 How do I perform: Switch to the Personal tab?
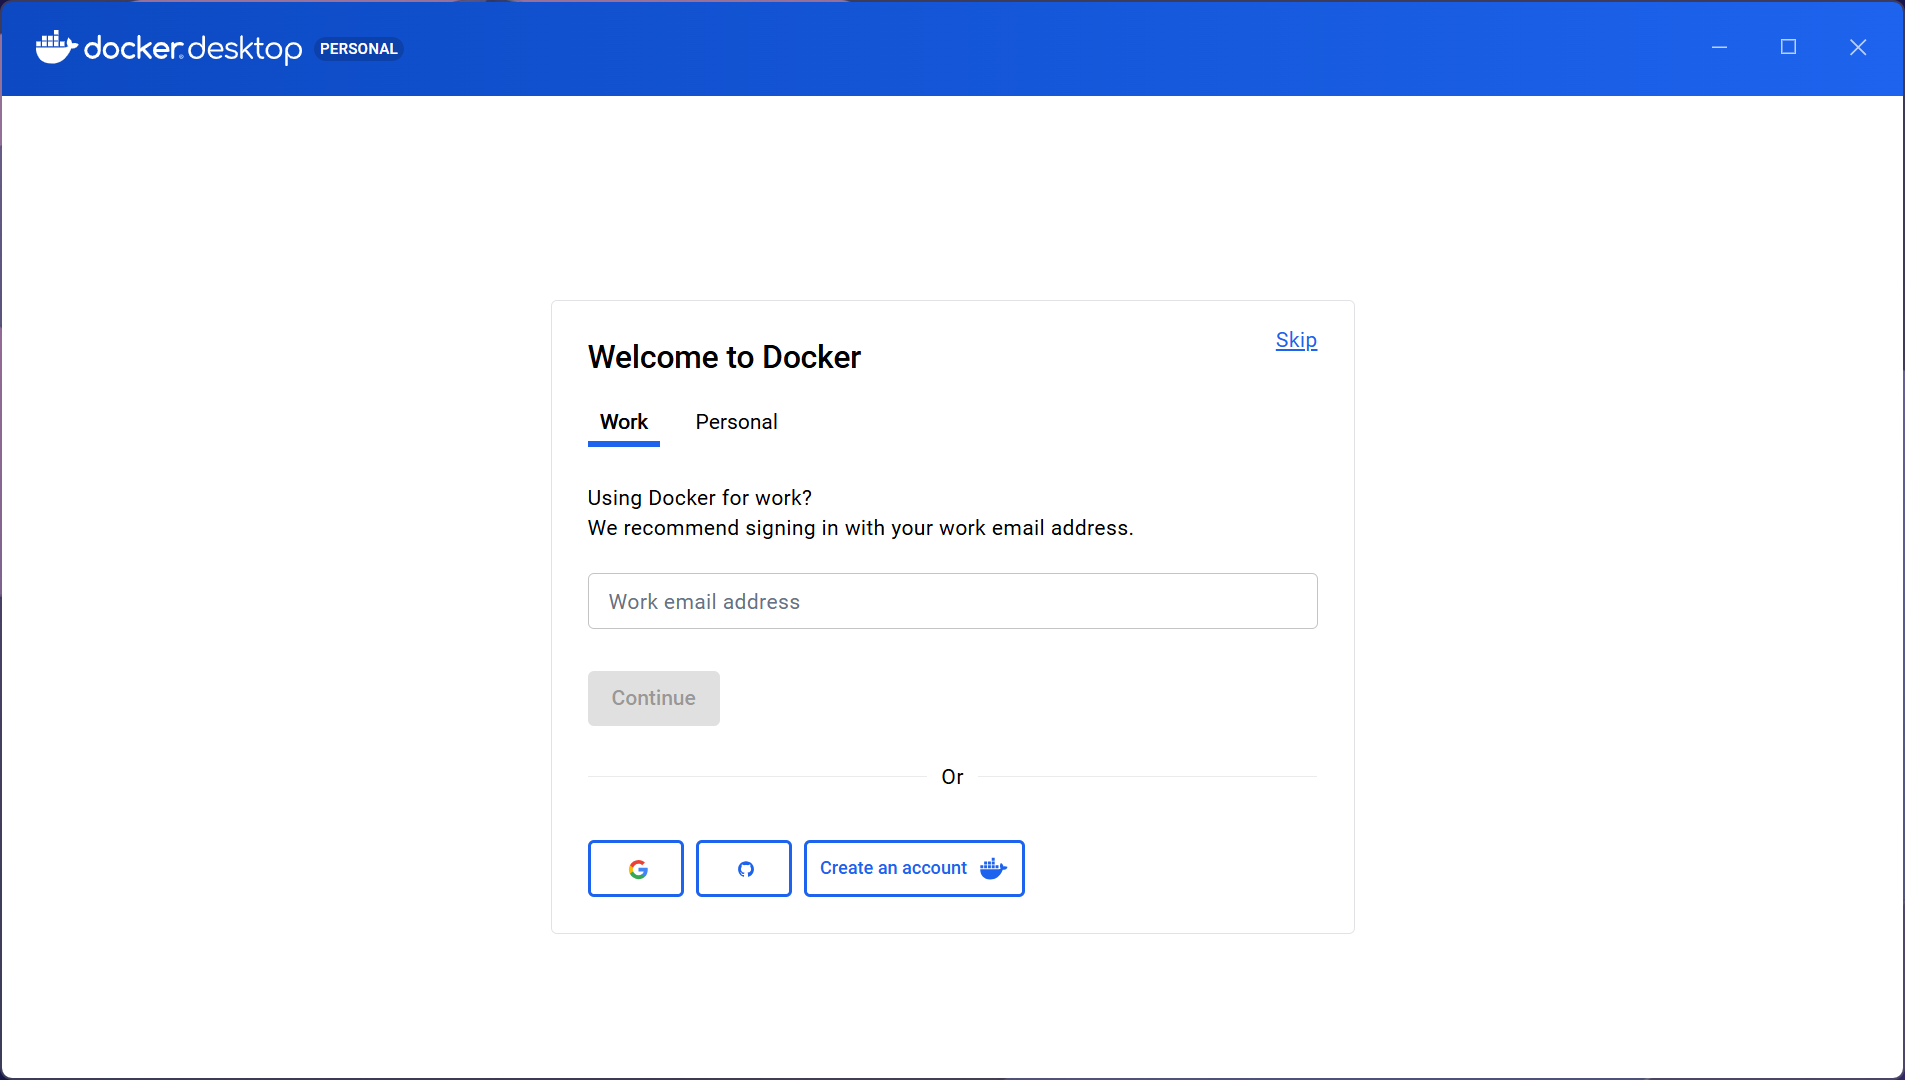pos(736,422)
